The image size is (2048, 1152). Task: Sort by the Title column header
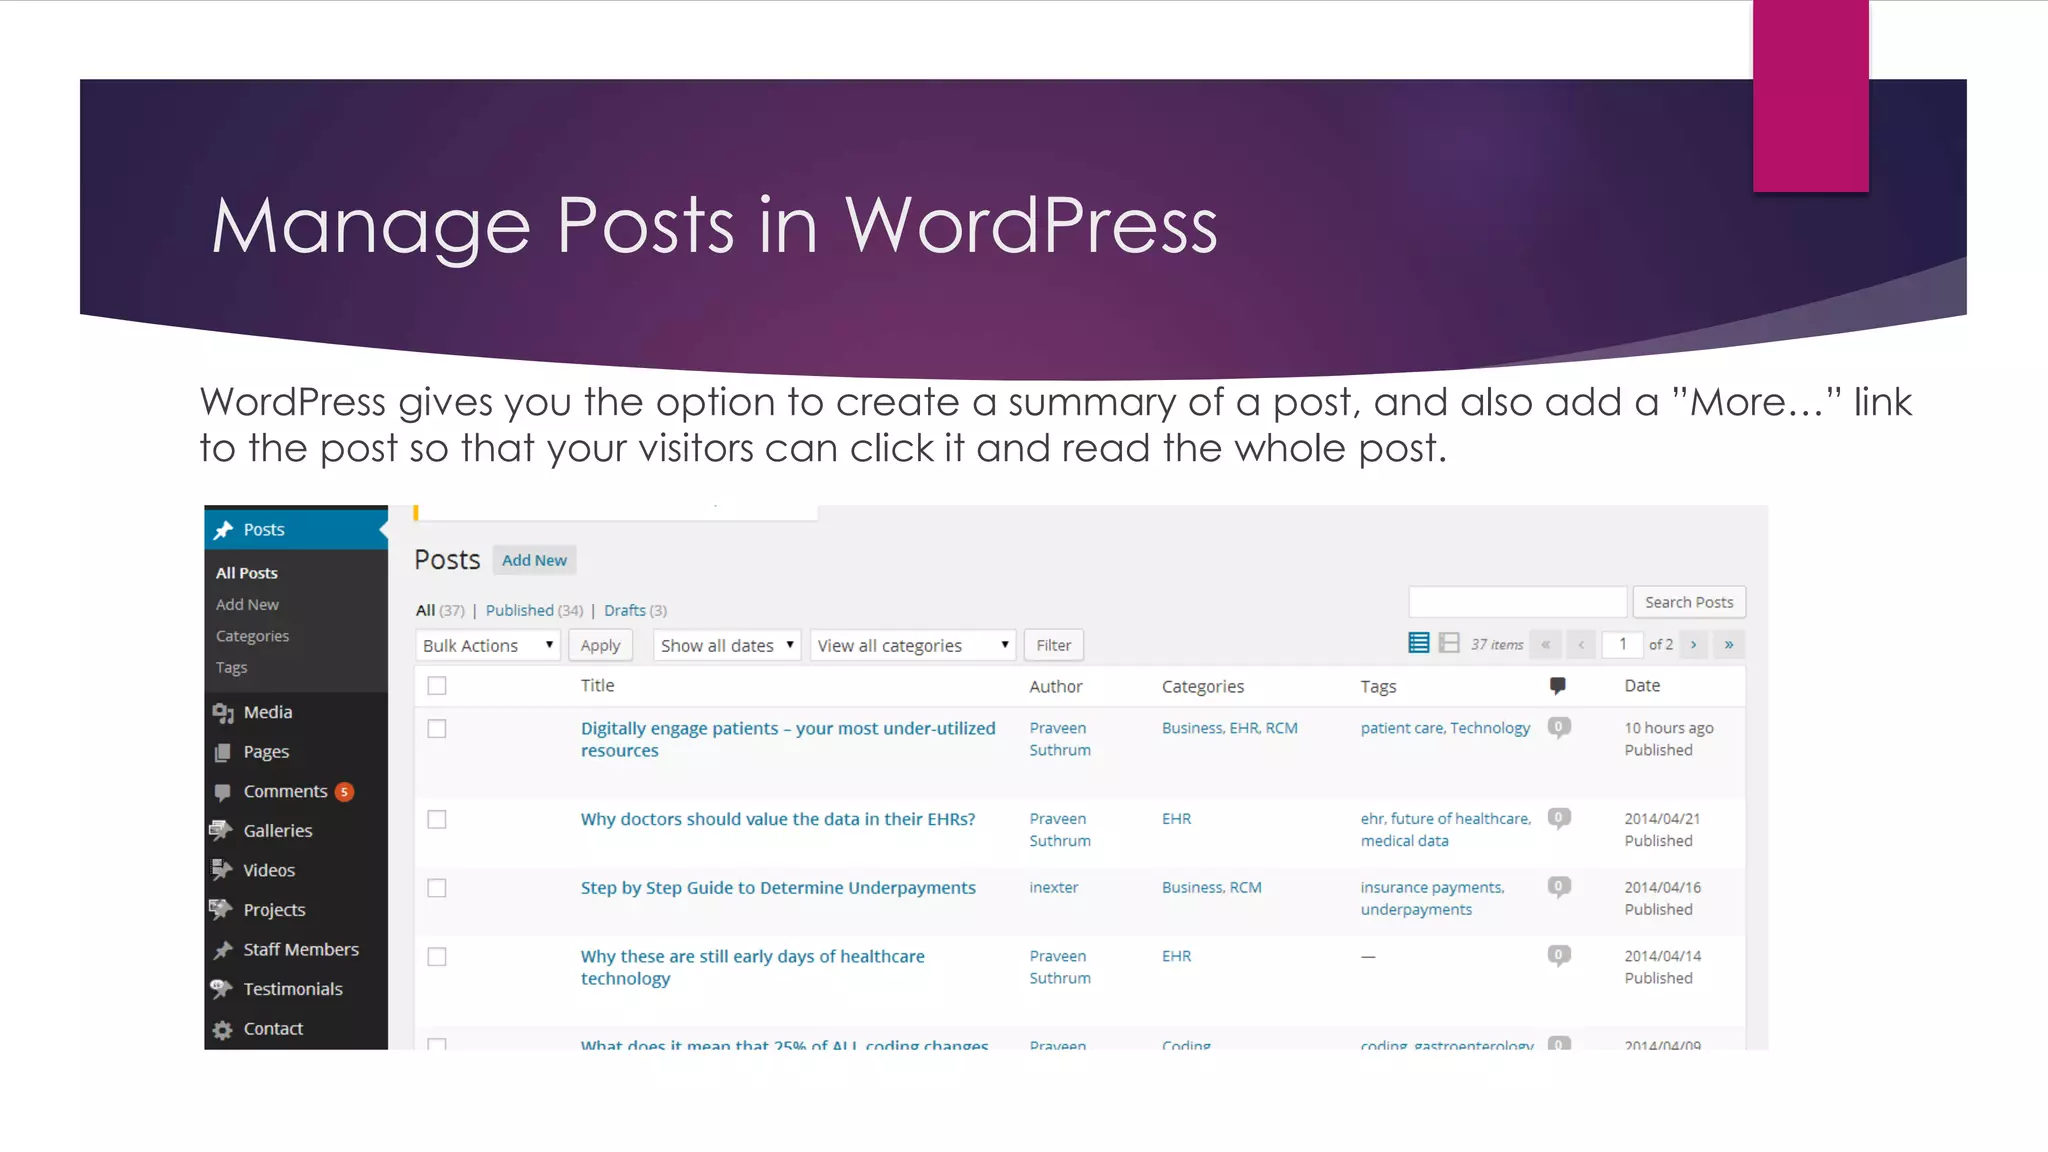pos(597,686)
